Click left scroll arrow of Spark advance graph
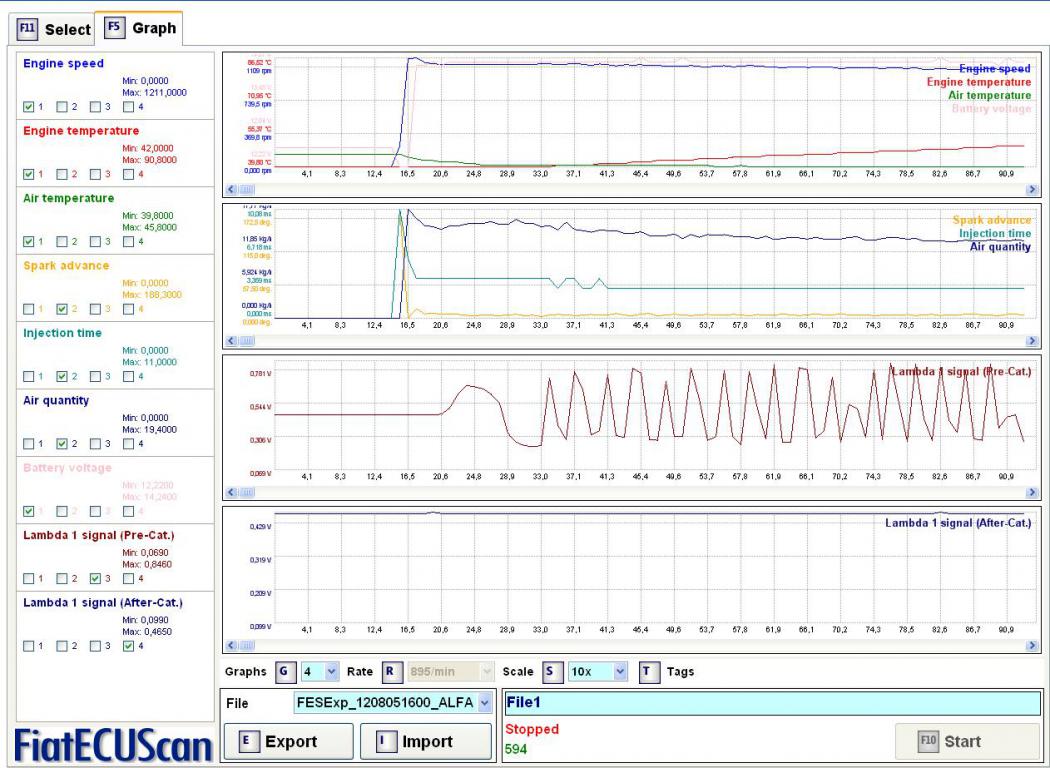1050x768 pixels. (230, 340)
